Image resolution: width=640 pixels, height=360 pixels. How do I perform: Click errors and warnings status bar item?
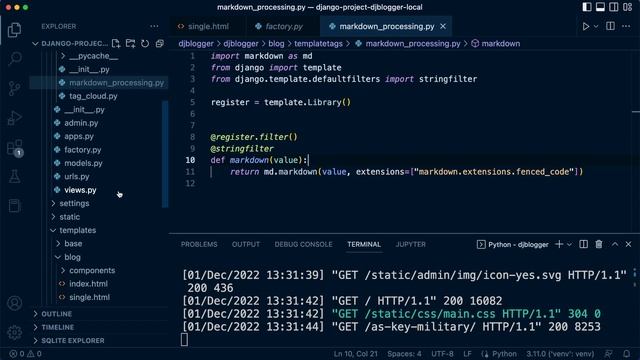pos(25,354)
